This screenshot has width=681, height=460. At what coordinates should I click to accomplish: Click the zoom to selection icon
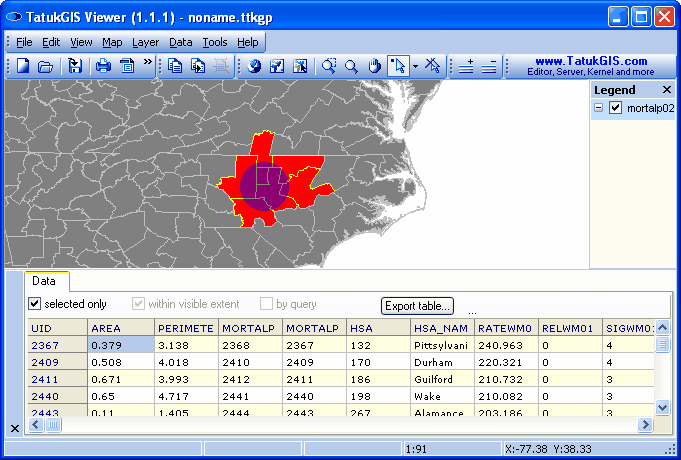click(300, 66)
